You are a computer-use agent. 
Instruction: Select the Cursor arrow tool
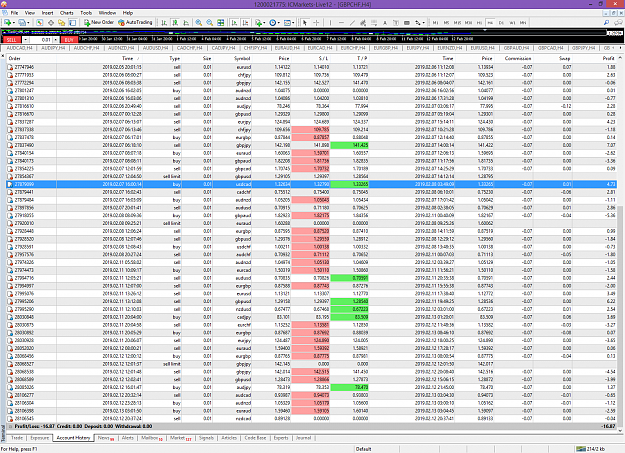pos(305,23)
